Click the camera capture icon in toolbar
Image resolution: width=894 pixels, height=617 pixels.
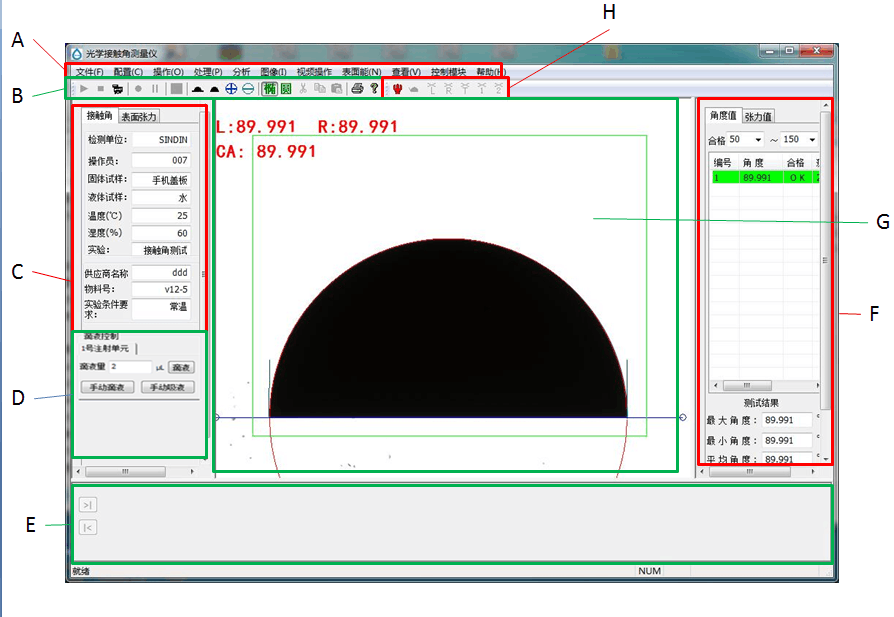(118, 89)
